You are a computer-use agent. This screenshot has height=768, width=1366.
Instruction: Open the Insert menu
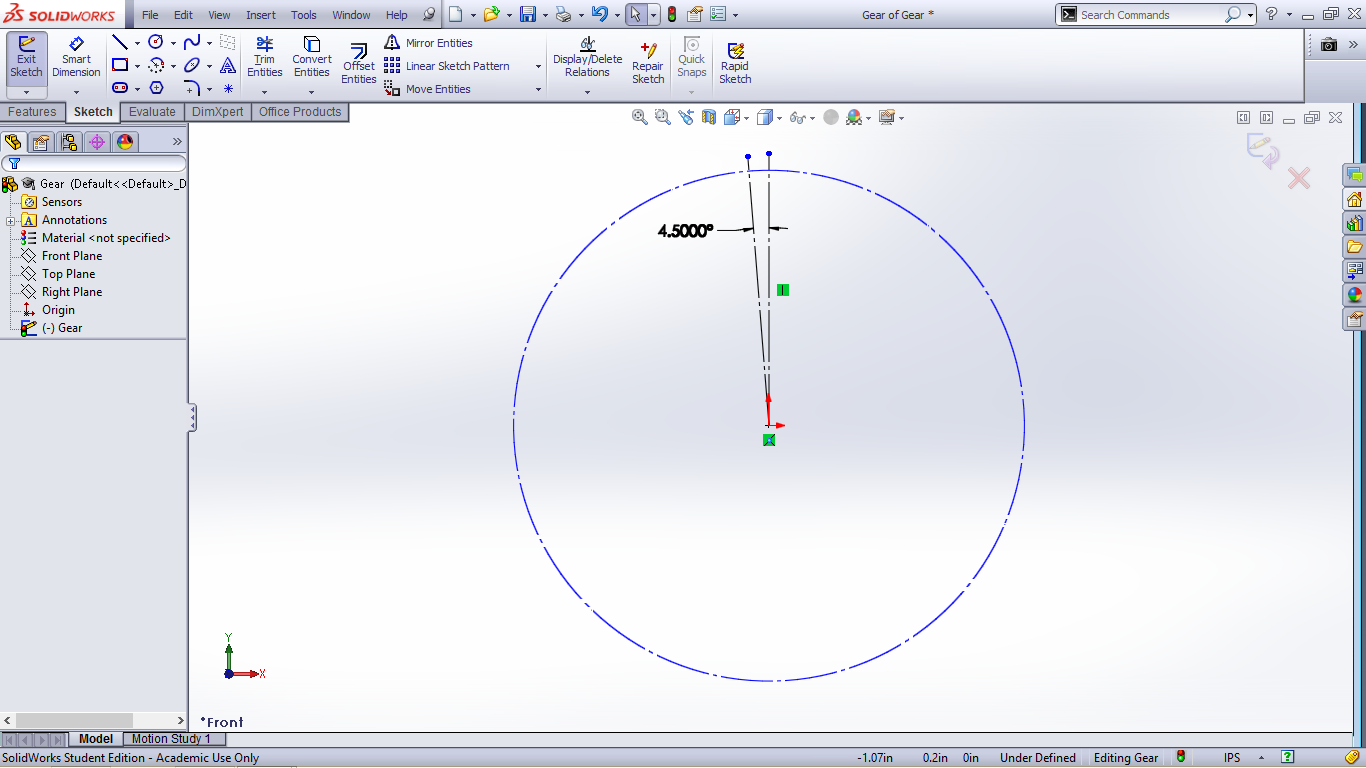point(261,15)
